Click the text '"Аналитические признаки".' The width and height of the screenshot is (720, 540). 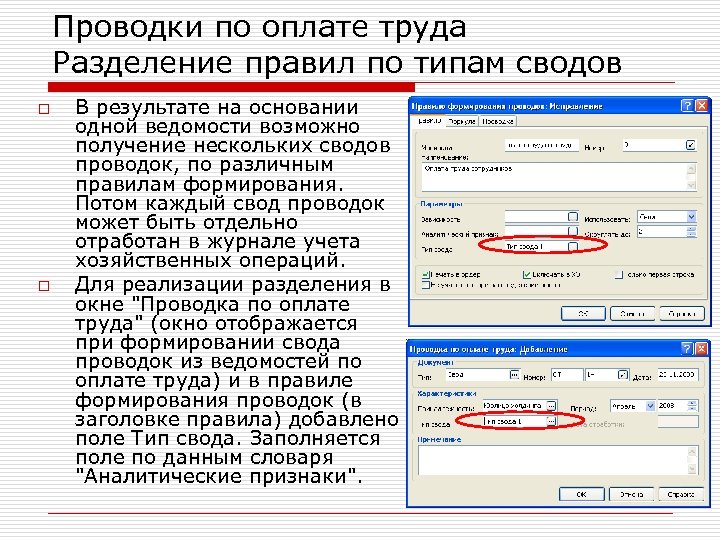coord(219,476)
